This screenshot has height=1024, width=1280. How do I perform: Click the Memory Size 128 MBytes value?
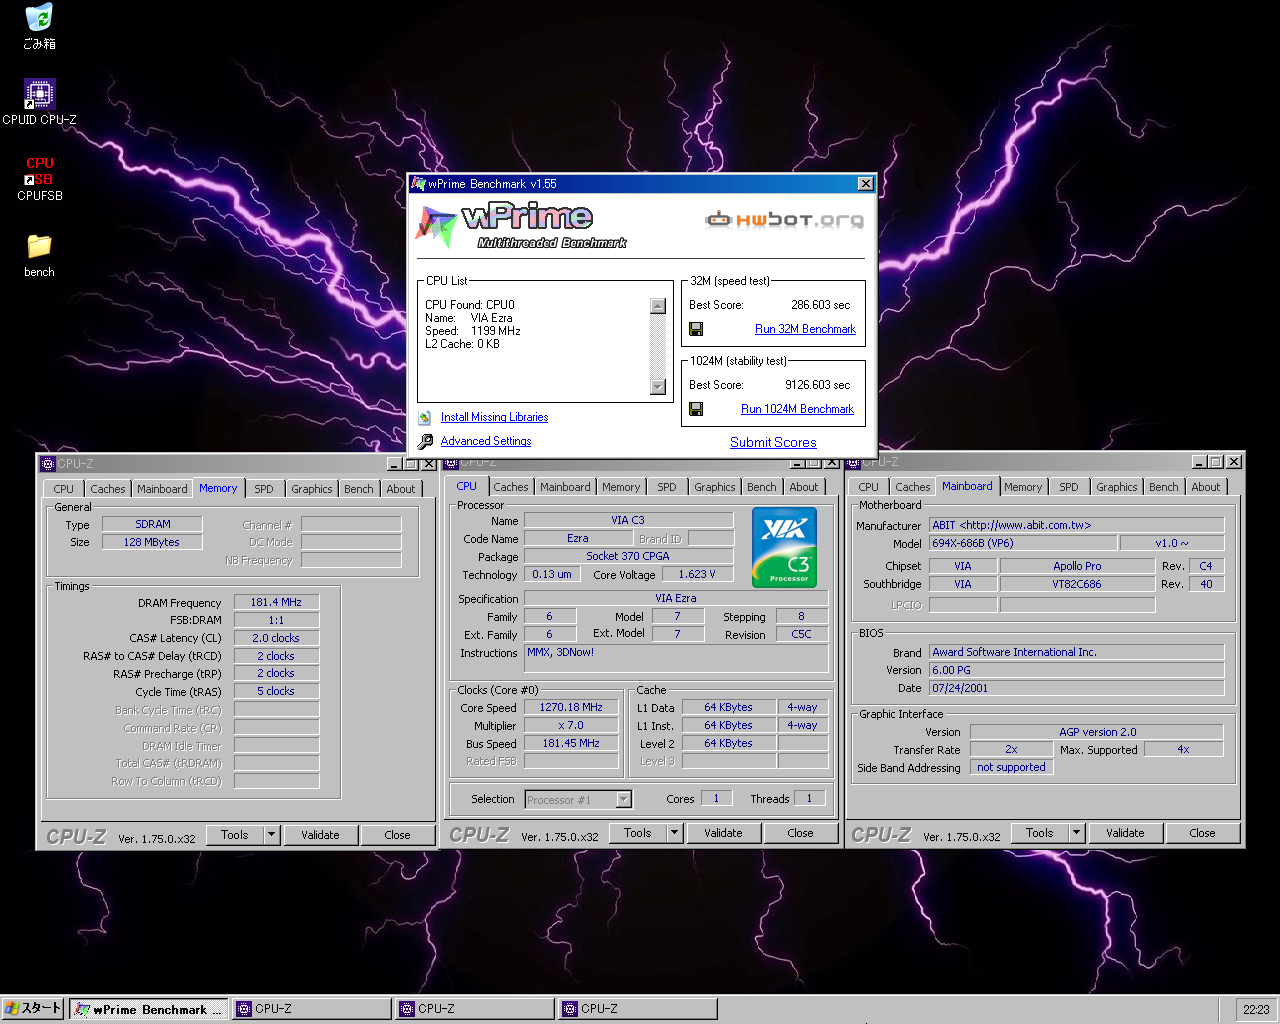coord(152,542)
